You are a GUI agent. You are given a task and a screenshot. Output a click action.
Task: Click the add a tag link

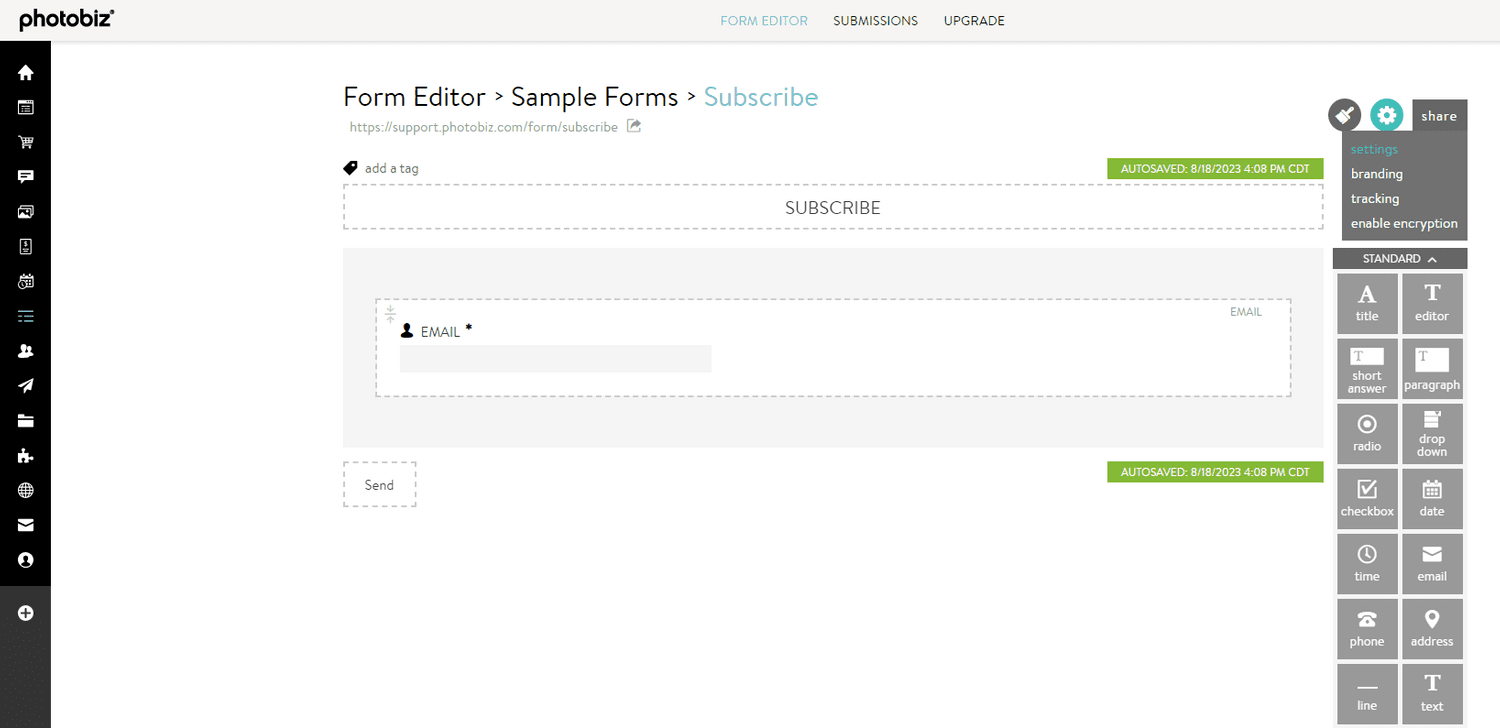click(391, 168)
